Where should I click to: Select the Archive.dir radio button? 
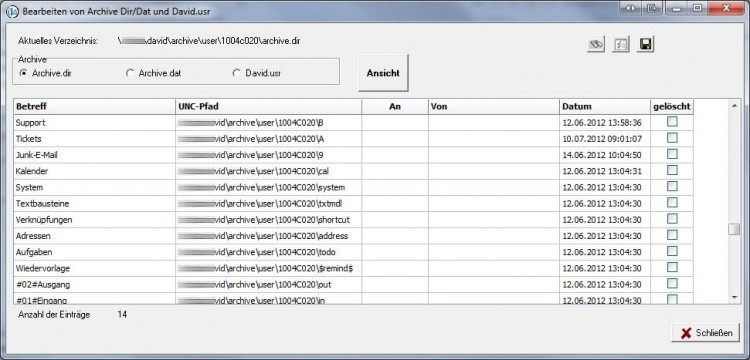tap(45, 74)
